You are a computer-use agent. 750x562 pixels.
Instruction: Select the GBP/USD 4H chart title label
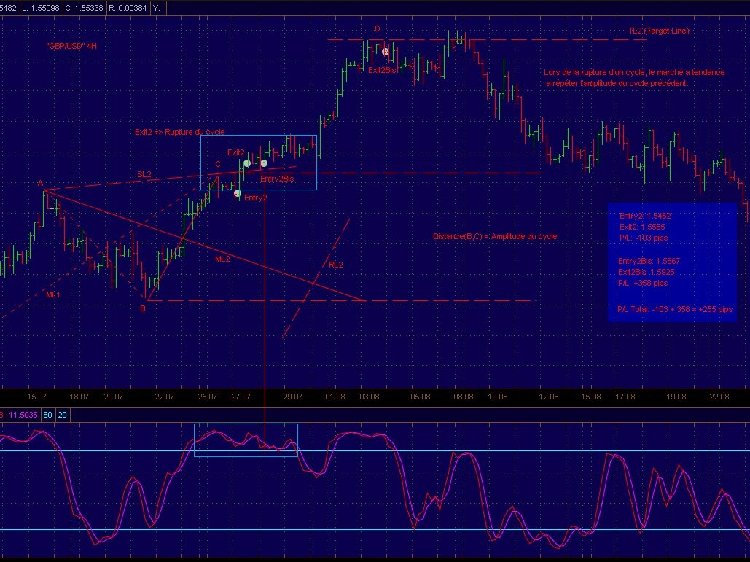[72, 46]
